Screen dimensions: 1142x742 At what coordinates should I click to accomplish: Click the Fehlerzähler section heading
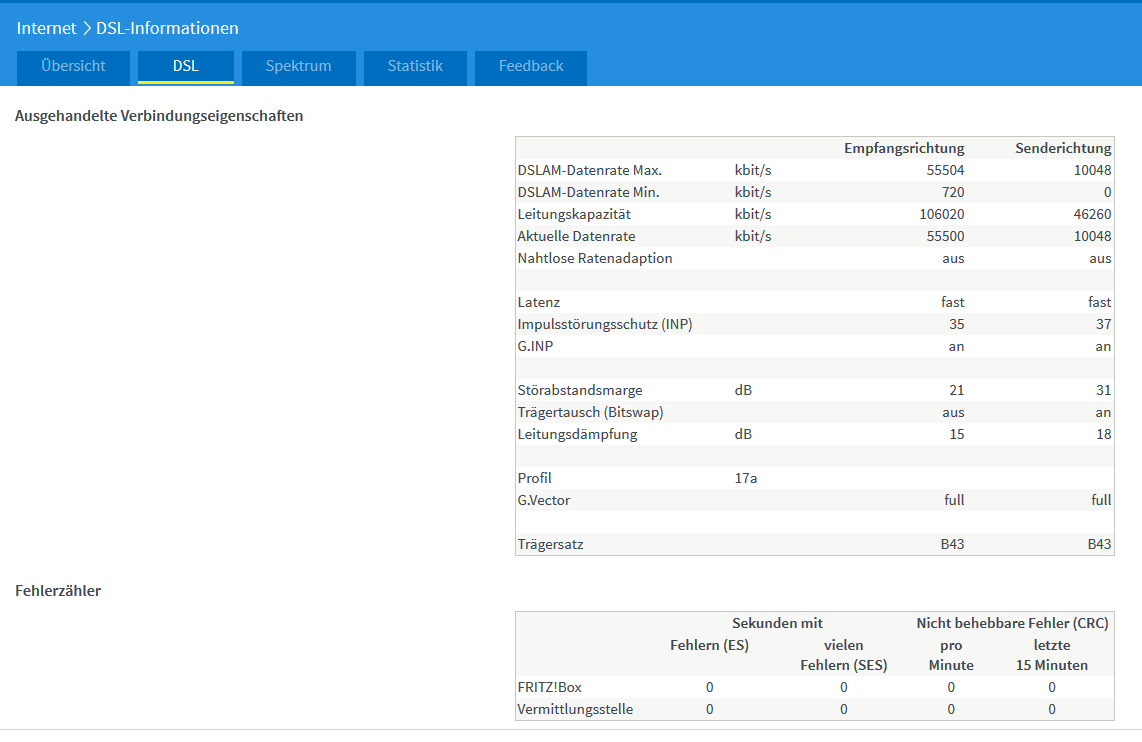tap(58, 591)
